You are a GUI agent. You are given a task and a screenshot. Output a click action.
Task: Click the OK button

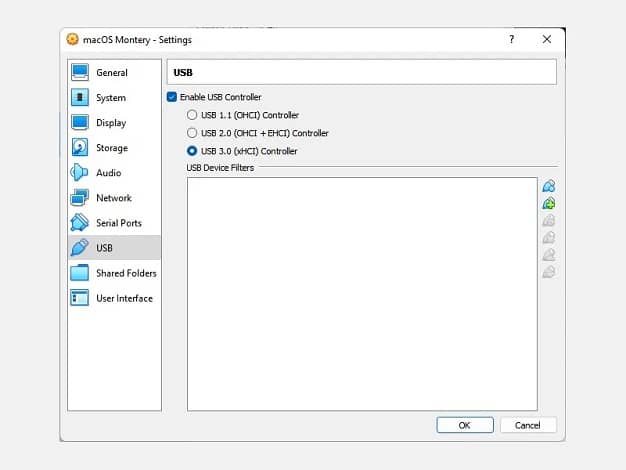(465, 425)
